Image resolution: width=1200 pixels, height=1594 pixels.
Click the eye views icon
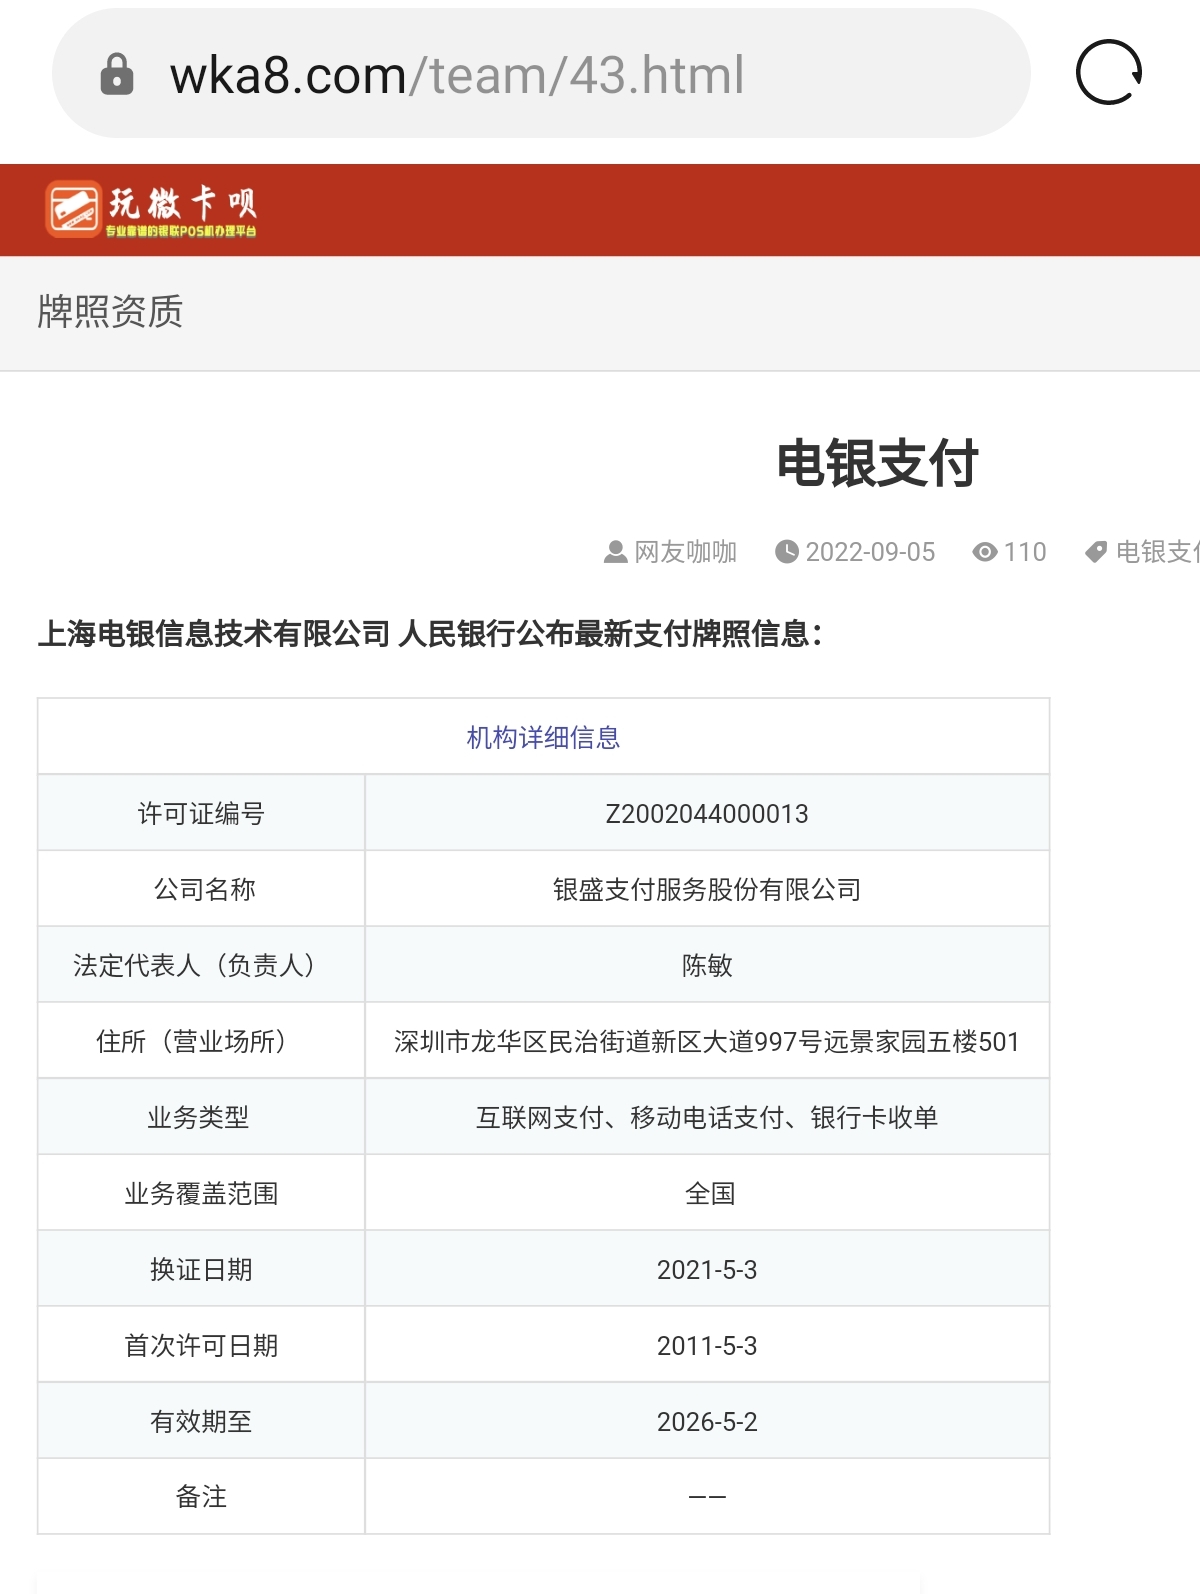click(x=985, y=552)
